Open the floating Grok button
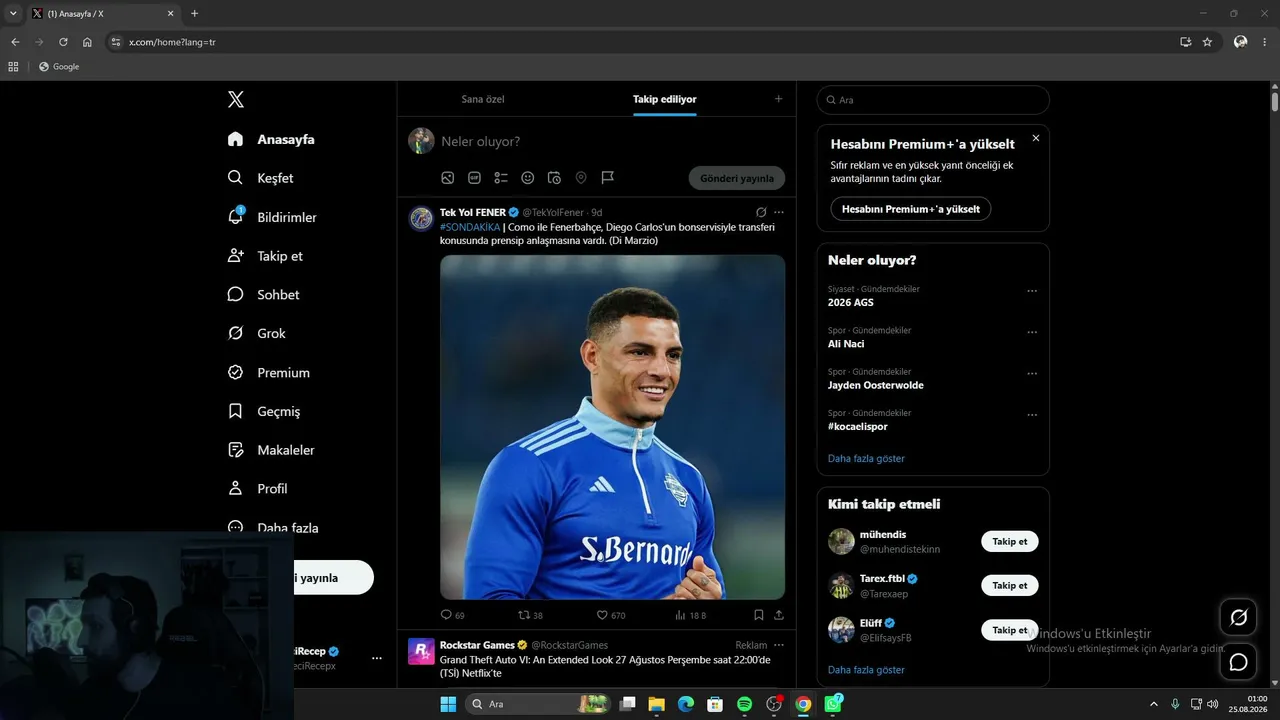This screenshot has height=720, width=1280. (x=1238, y=617)
